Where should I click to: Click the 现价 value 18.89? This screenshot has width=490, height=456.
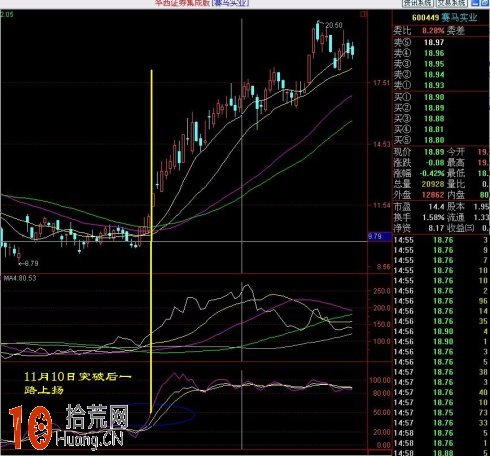pos(434,152)
